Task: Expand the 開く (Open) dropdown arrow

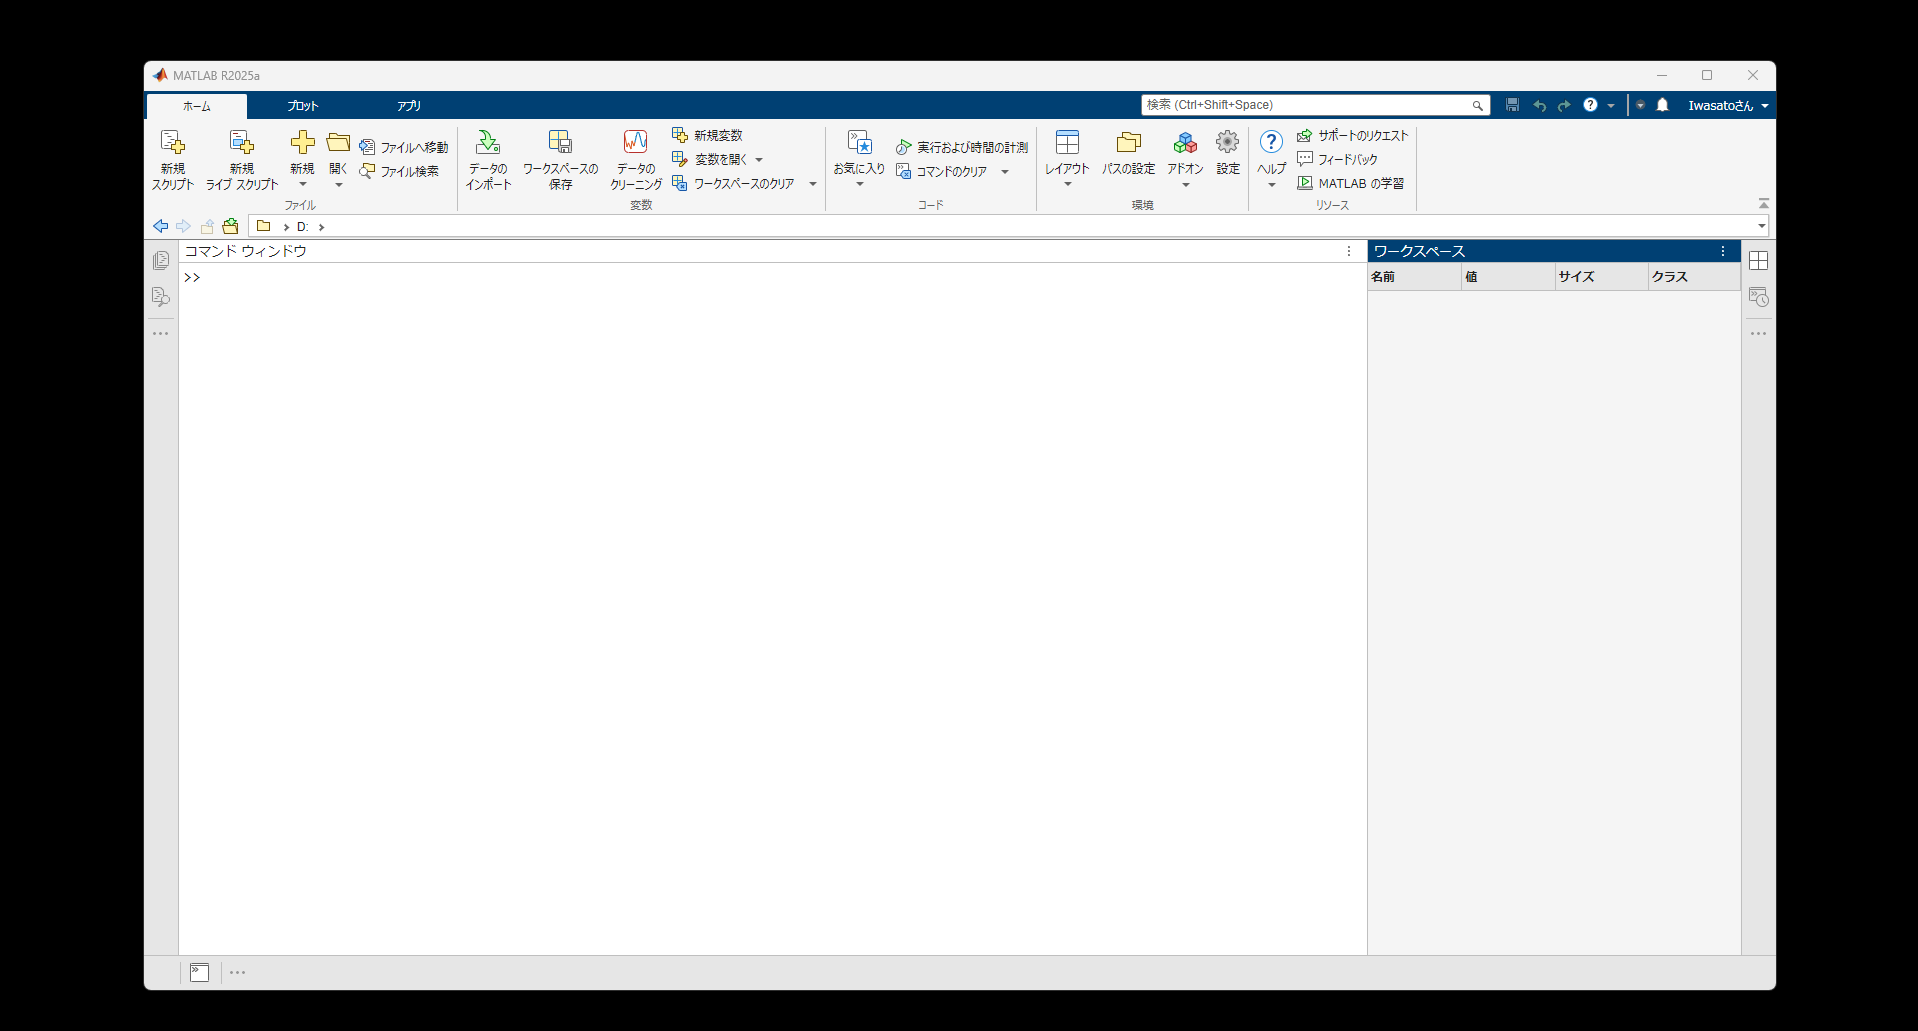Action: click(338, 184)
